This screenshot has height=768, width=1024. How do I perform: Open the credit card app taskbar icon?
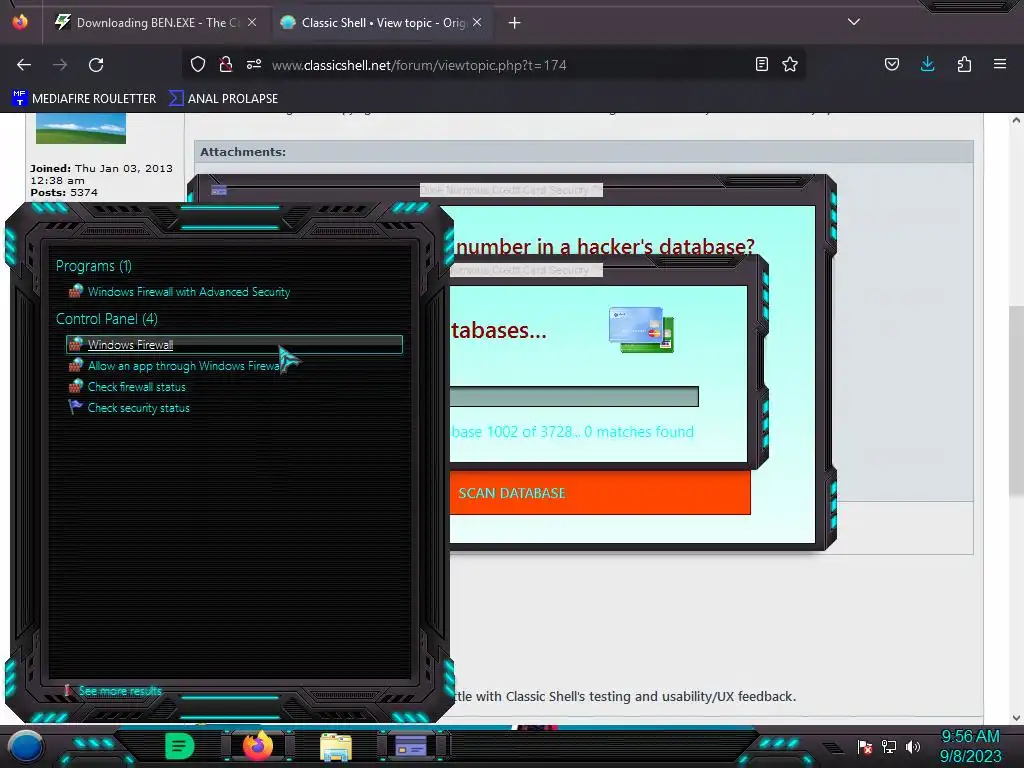(411, 746)
